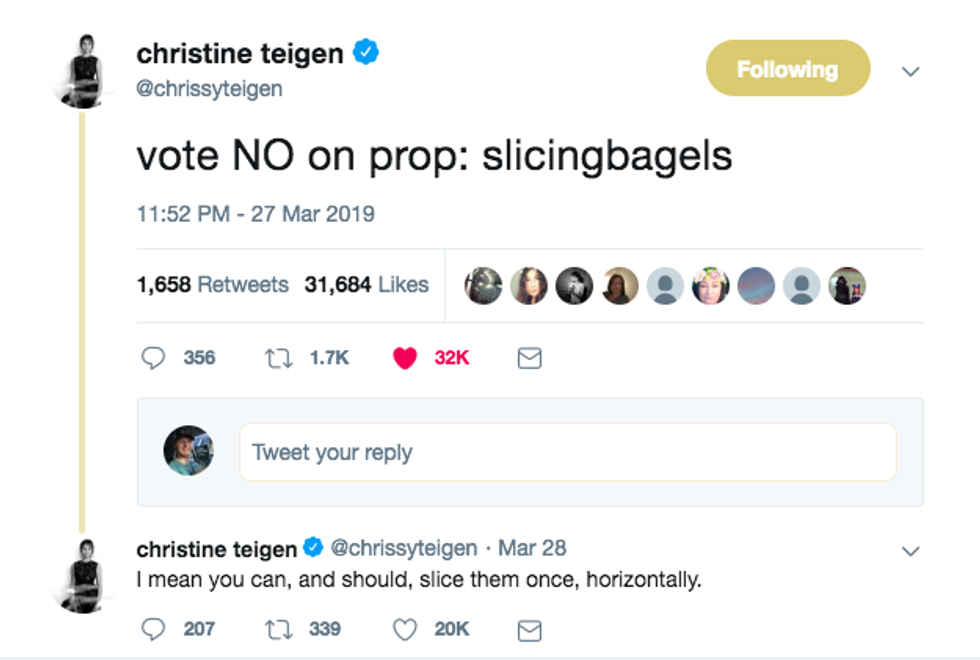Click the blue verified badge in the main header

[x=367, y=52]
